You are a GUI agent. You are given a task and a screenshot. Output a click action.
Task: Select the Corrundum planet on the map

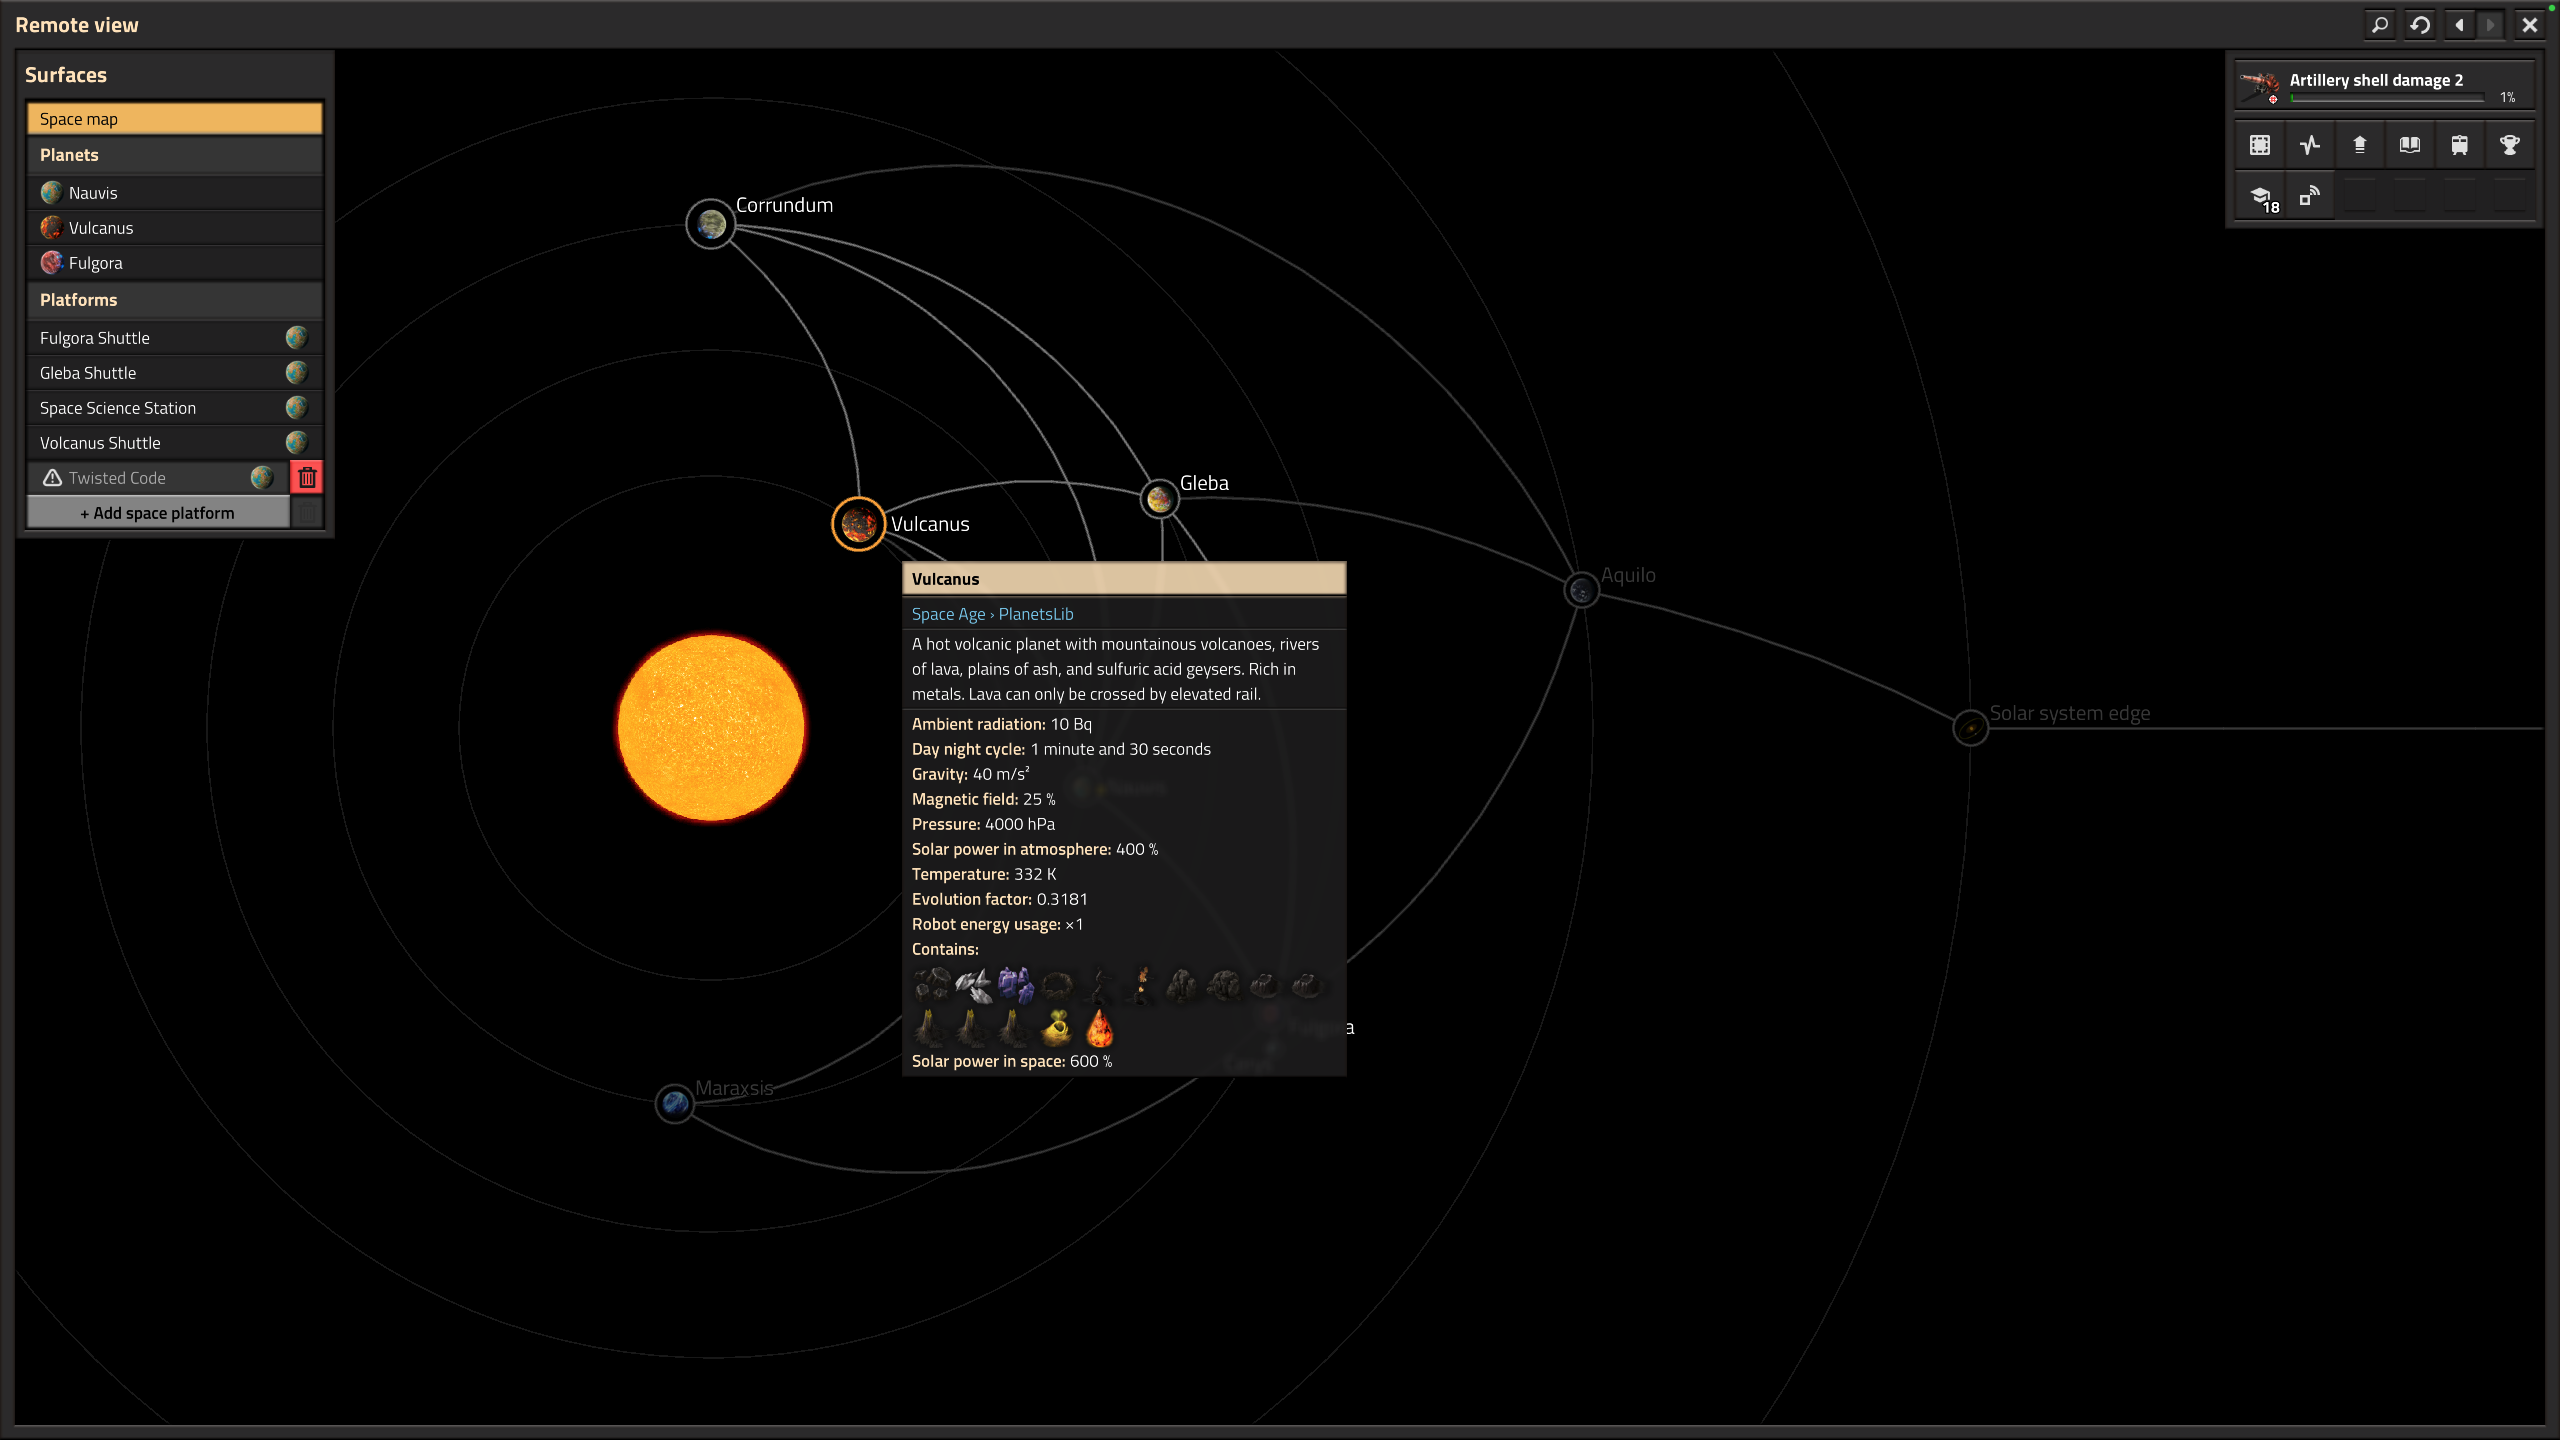(x=711, y=224)
